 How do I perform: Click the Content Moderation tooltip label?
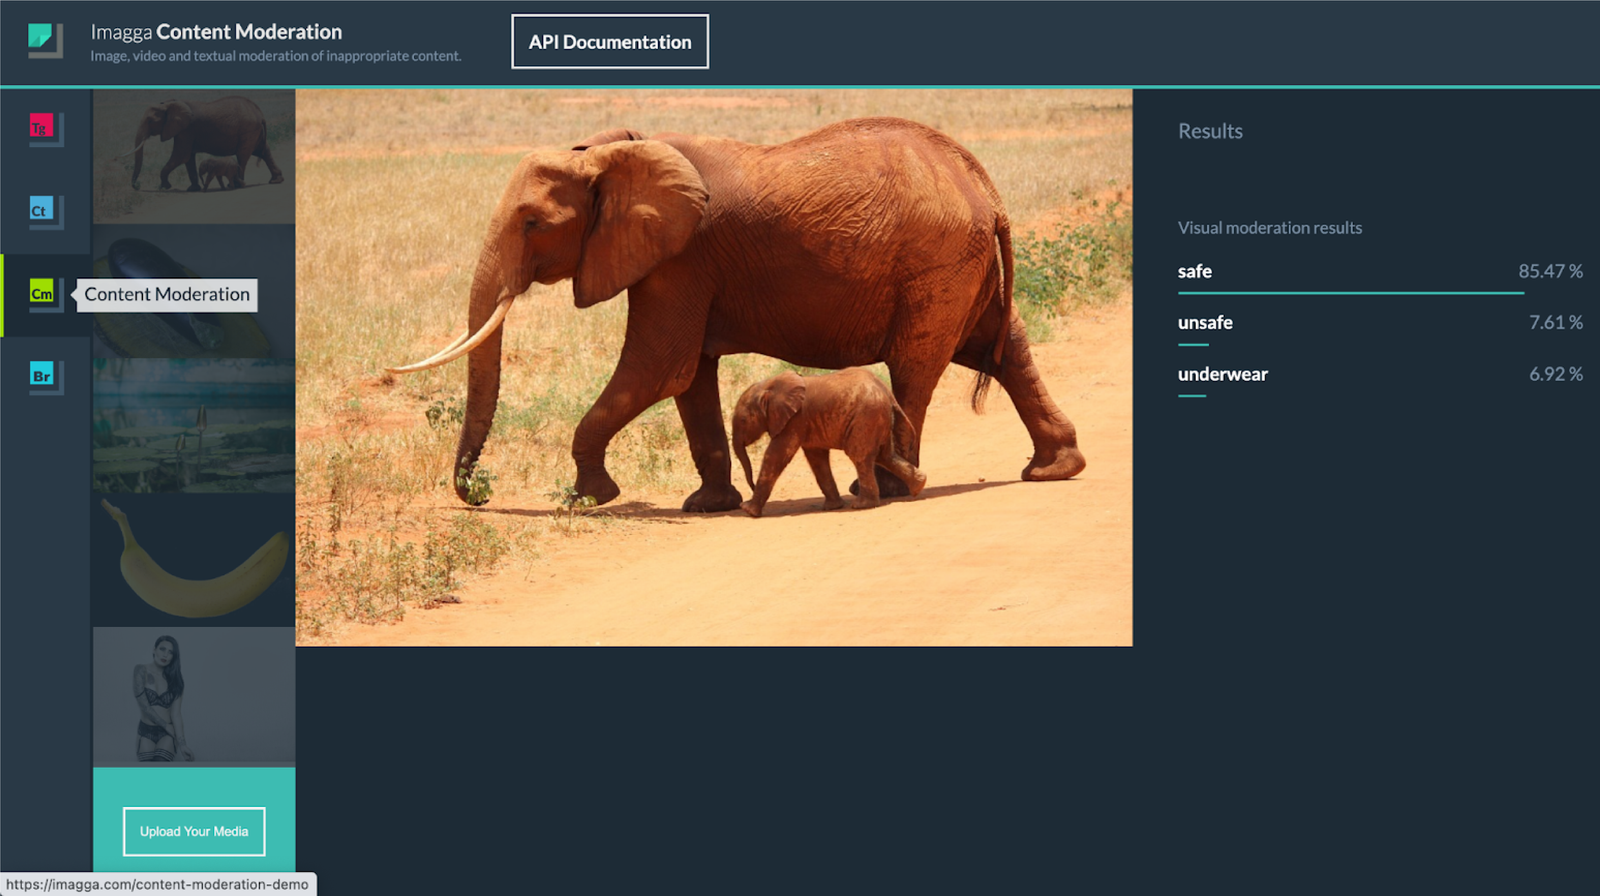pyautogui.click(x=167, y=295)
